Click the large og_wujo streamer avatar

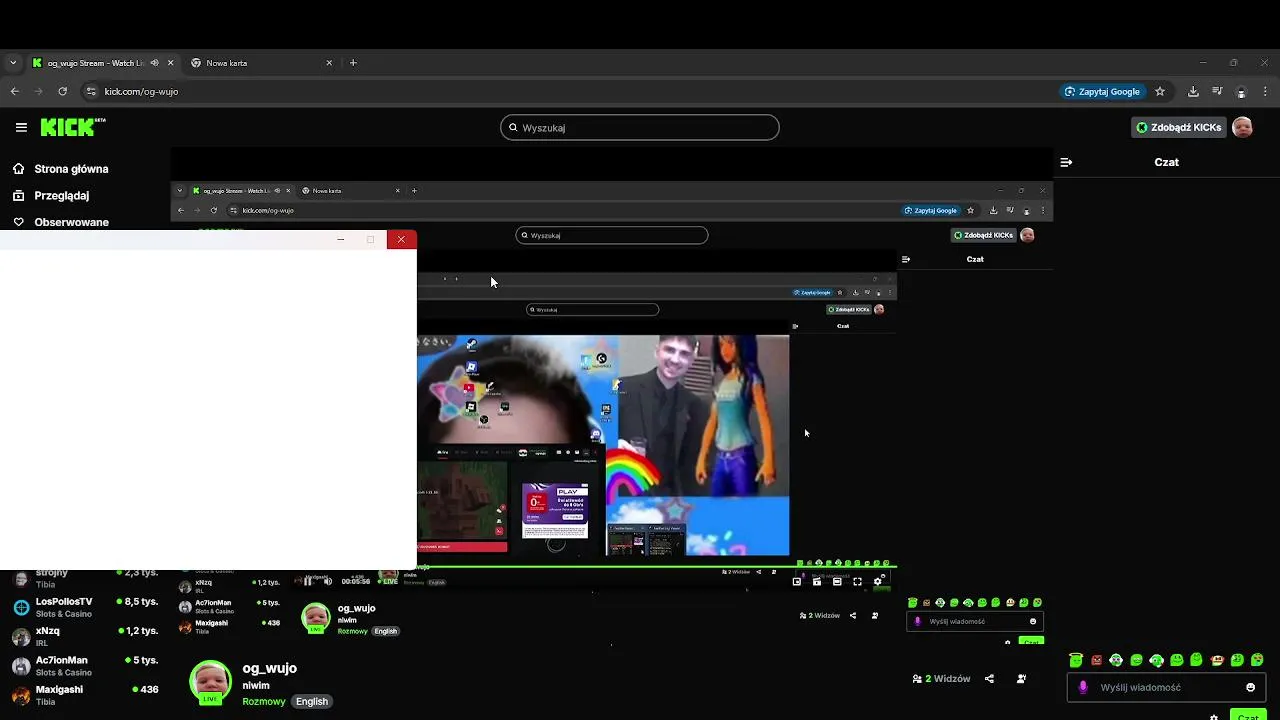click(x=211, y=681)
